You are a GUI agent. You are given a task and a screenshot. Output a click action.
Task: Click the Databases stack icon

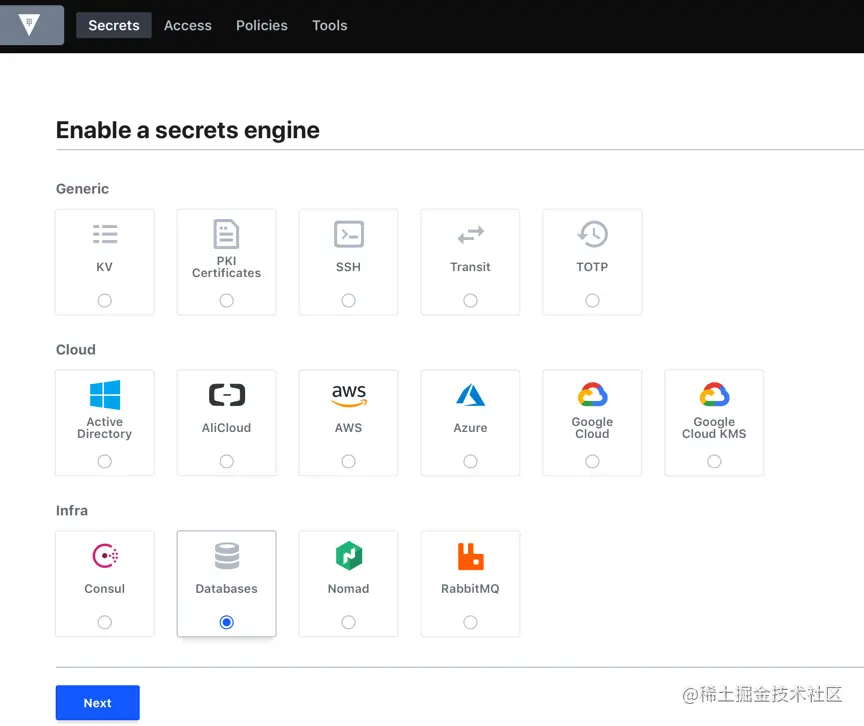click(x=226, y=555)
